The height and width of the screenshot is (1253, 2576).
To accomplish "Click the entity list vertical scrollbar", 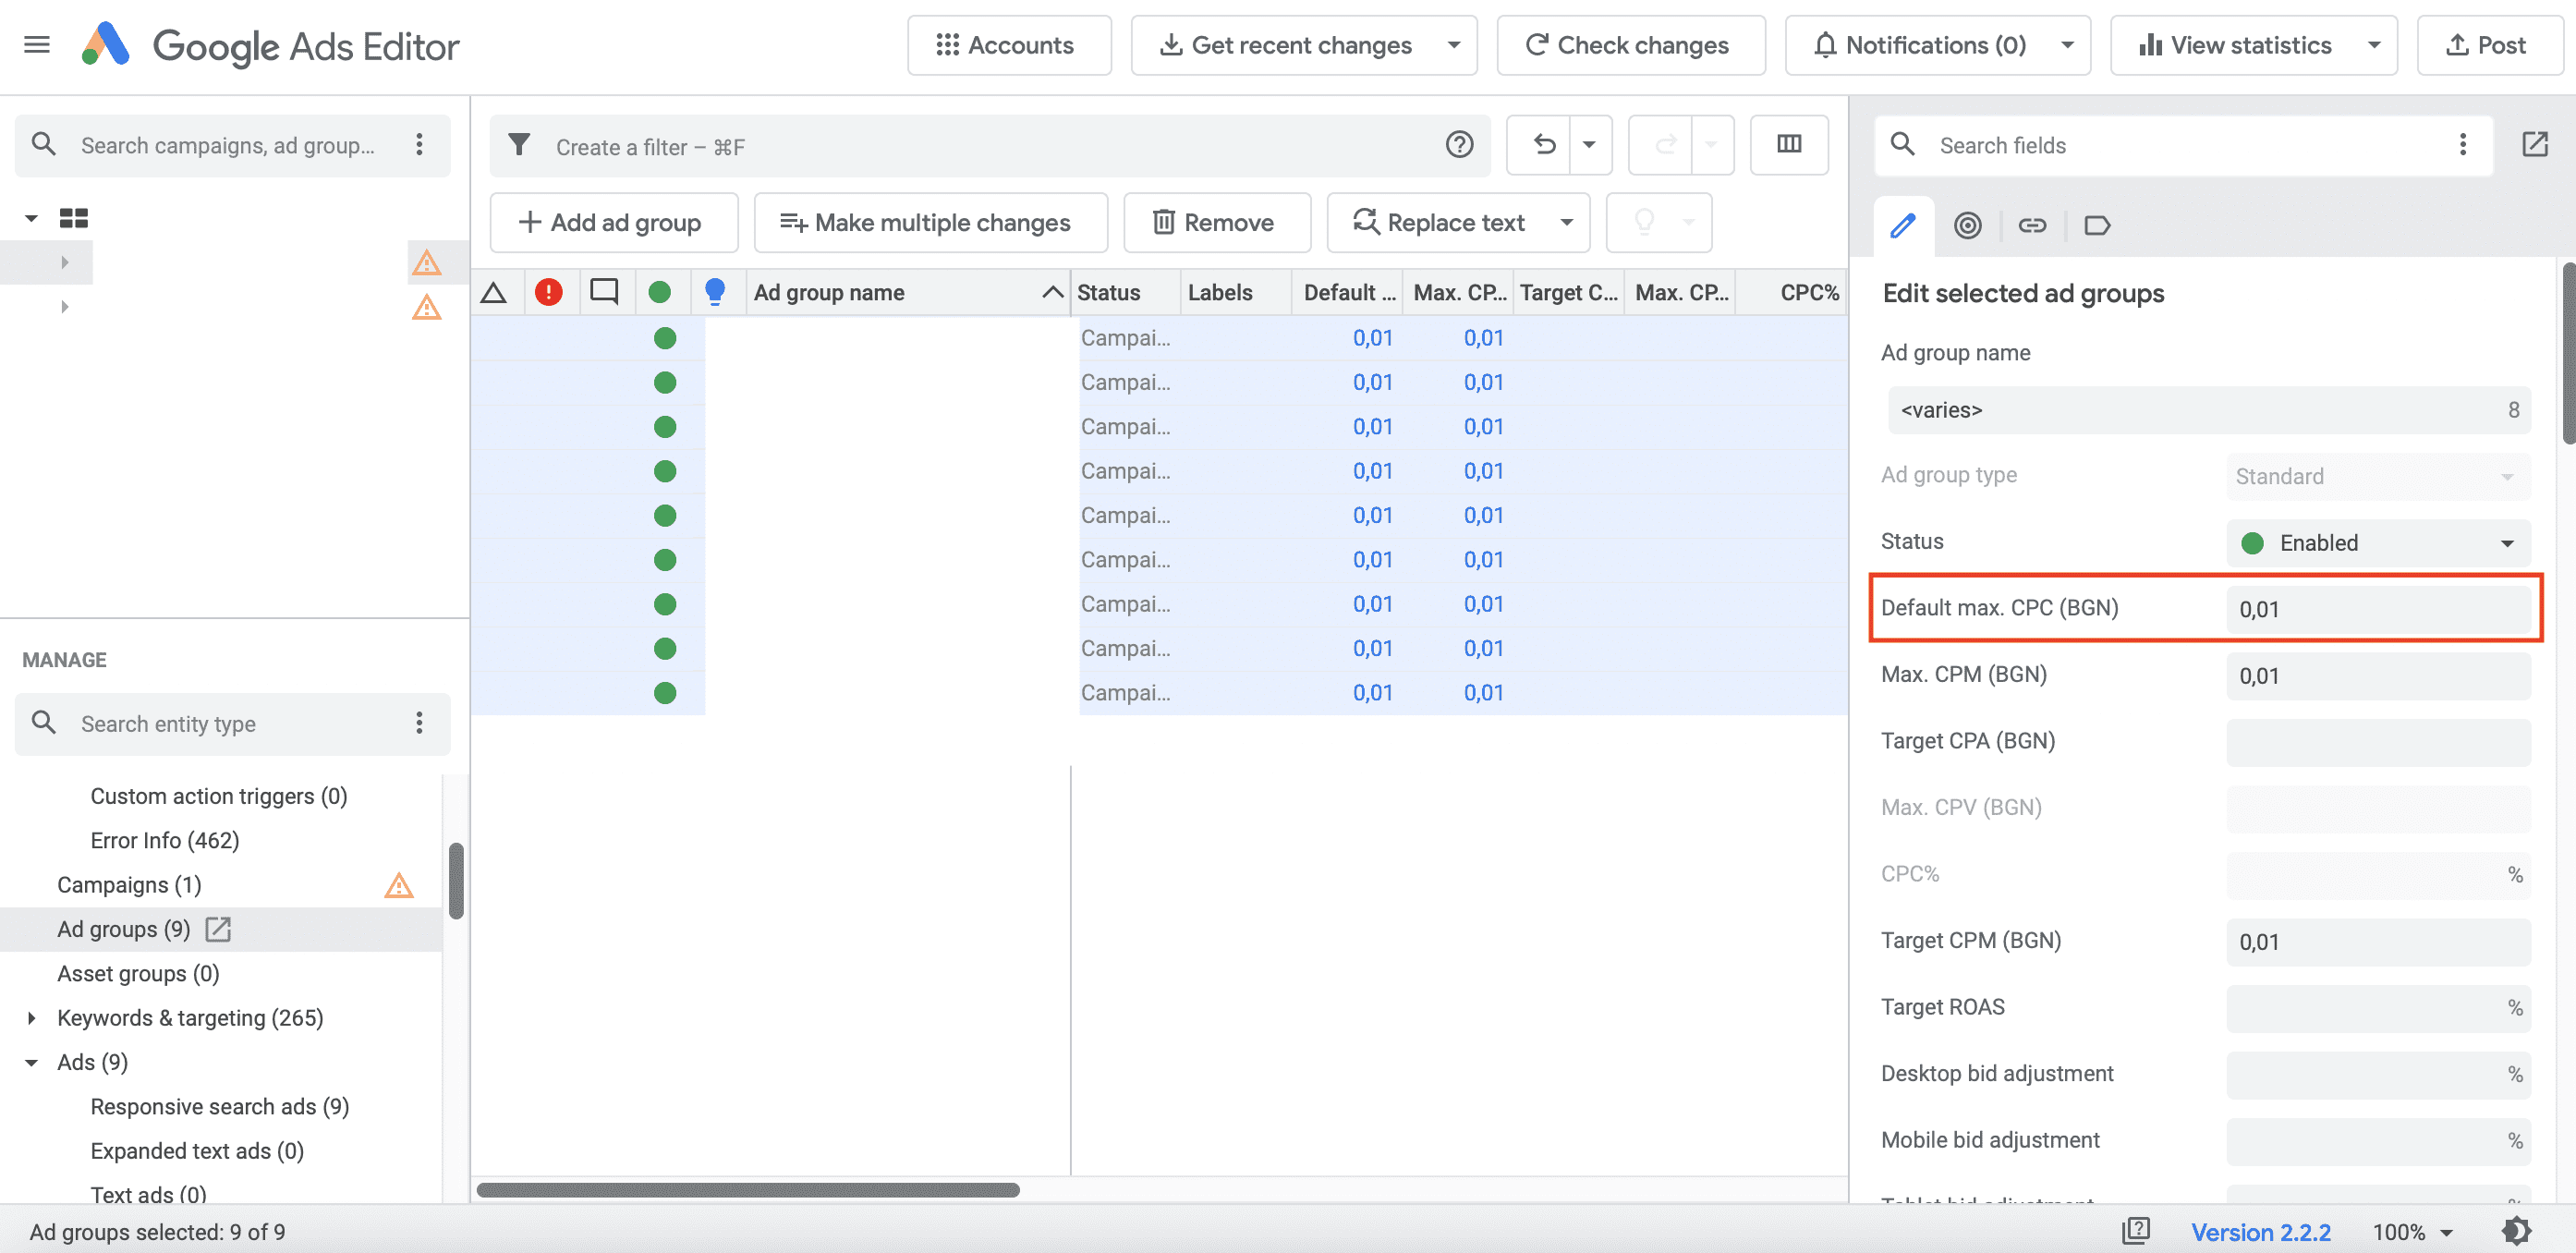I will tap(456, 881).
